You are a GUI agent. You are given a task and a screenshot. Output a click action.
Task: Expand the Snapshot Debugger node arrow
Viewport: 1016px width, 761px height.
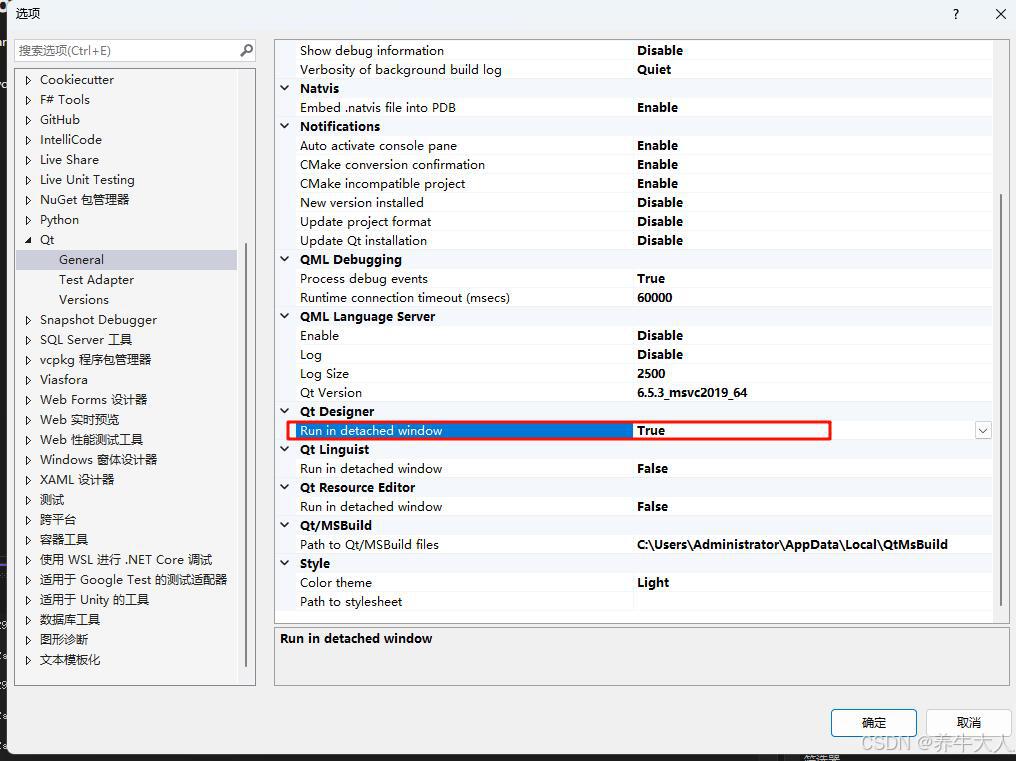click(x=28, y=320)
